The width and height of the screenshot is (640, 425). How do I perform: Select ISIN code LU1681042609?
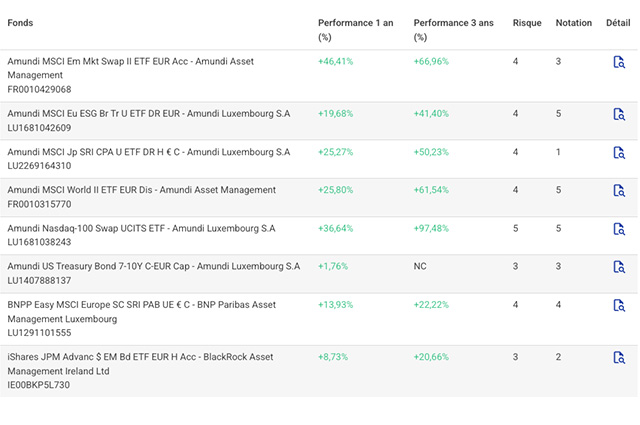(39, 128)
